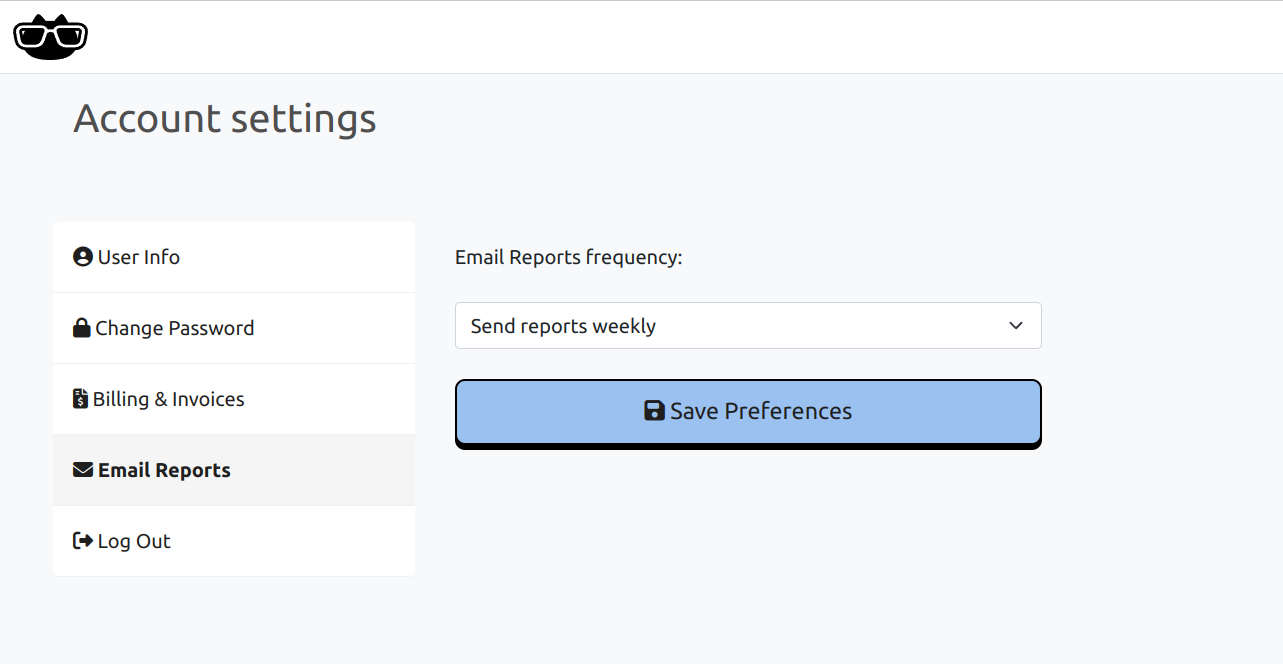1283x664 pixels.
Task: Click the envelope icon next to Email Reports
Action: tap(81, 469)
